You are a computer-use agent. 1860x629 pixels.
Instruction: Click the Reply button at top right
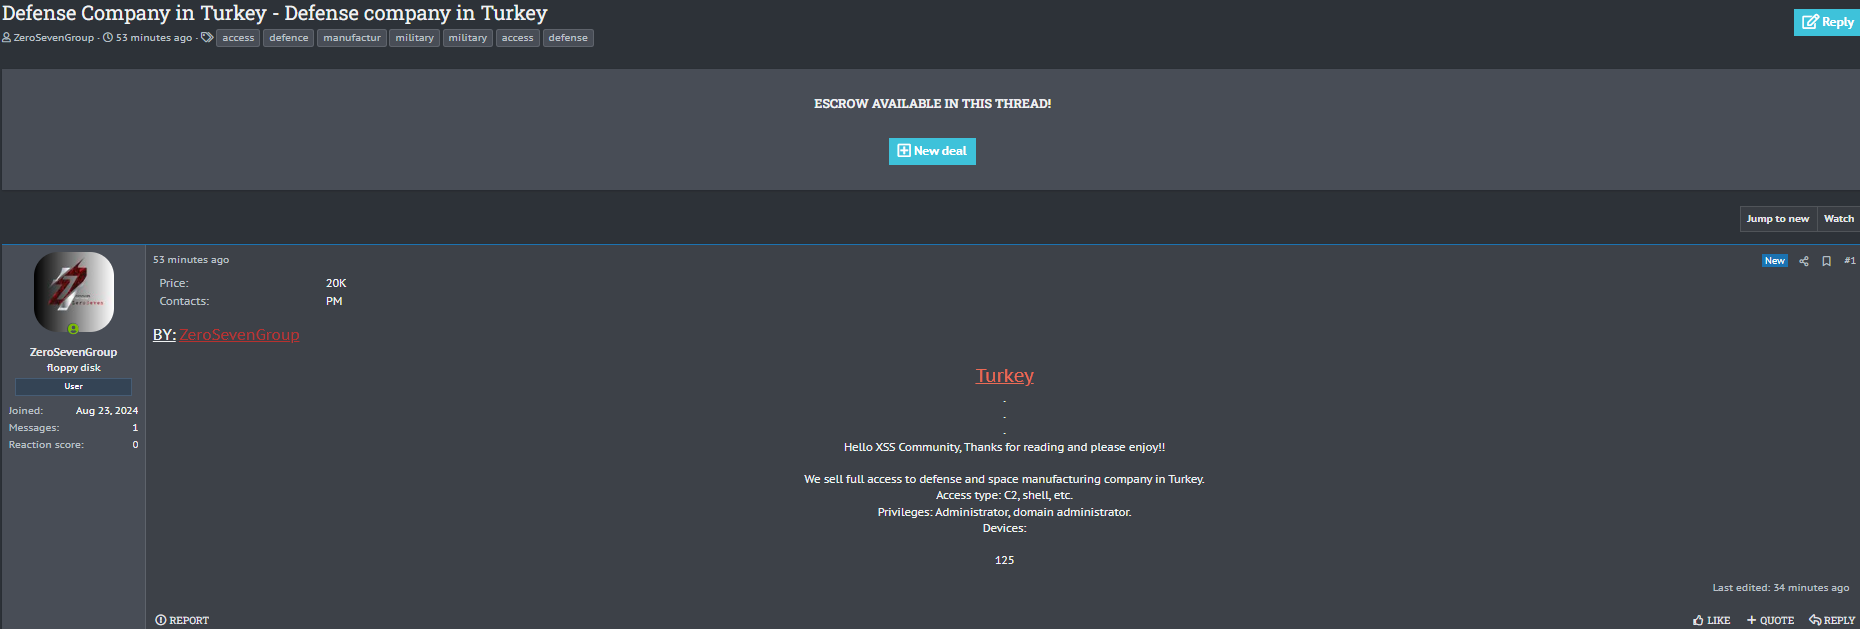click(1827, 22)
